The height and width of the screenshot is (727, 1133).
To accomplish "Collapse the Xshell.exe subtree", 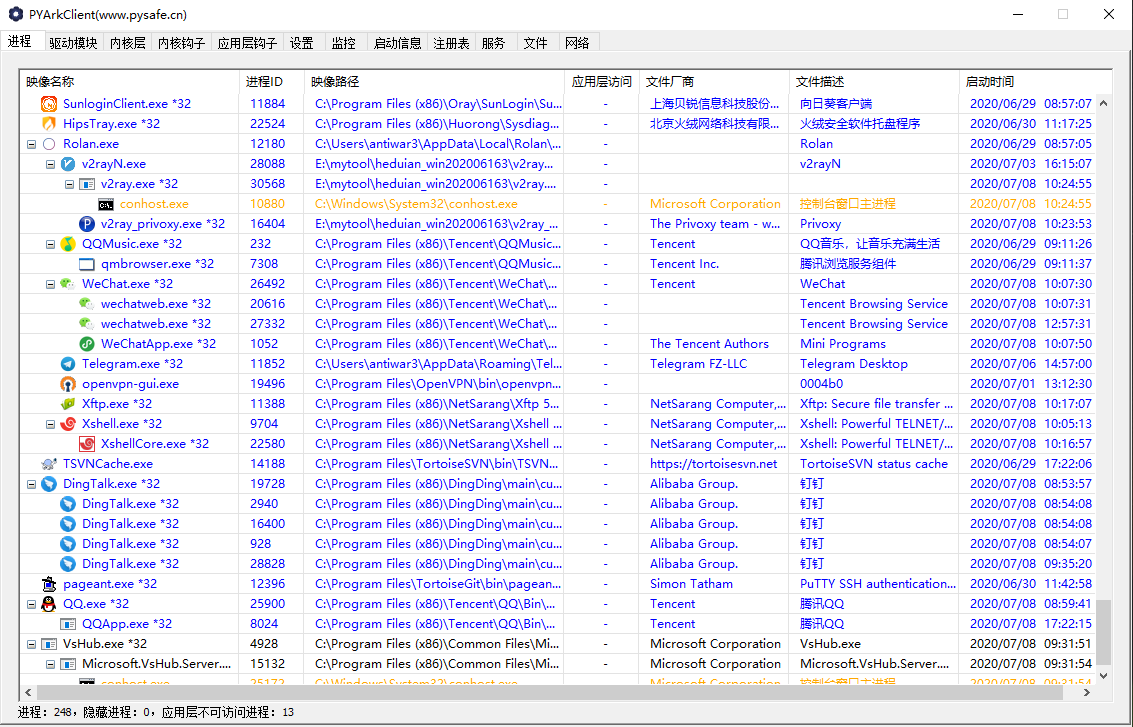I will [x=51, y=424].
